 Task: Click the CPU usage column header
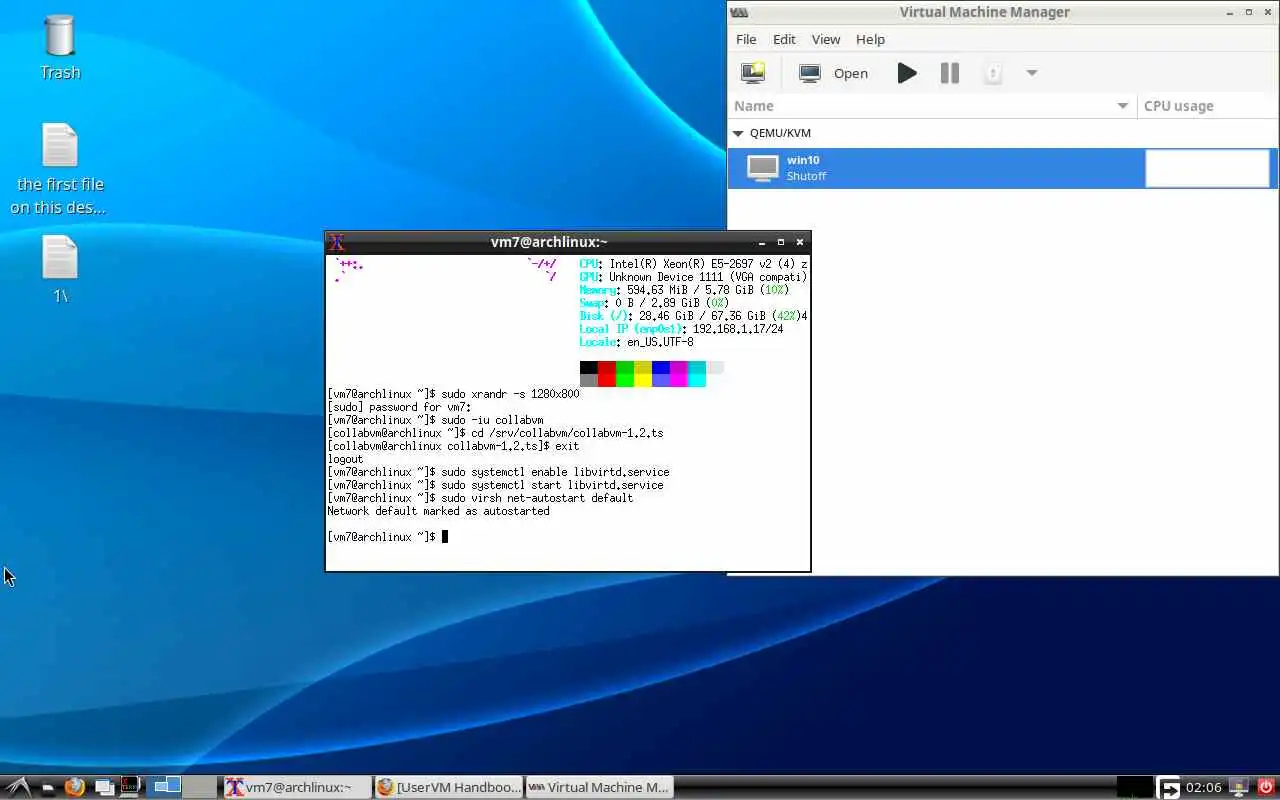click(1208, 106)
